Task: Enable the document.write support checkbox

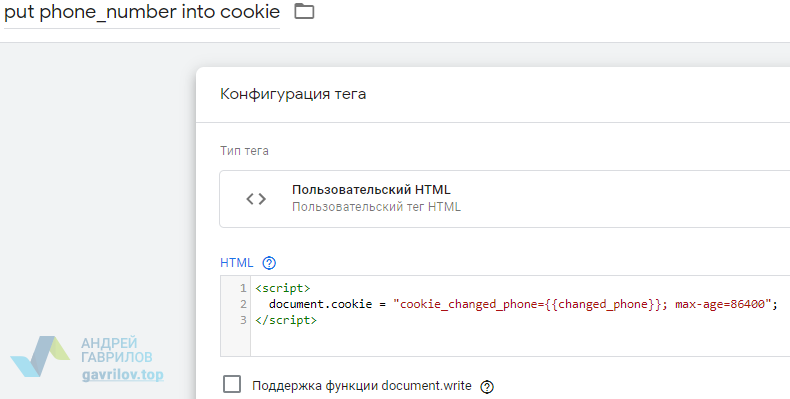Action: click(232, 384)
